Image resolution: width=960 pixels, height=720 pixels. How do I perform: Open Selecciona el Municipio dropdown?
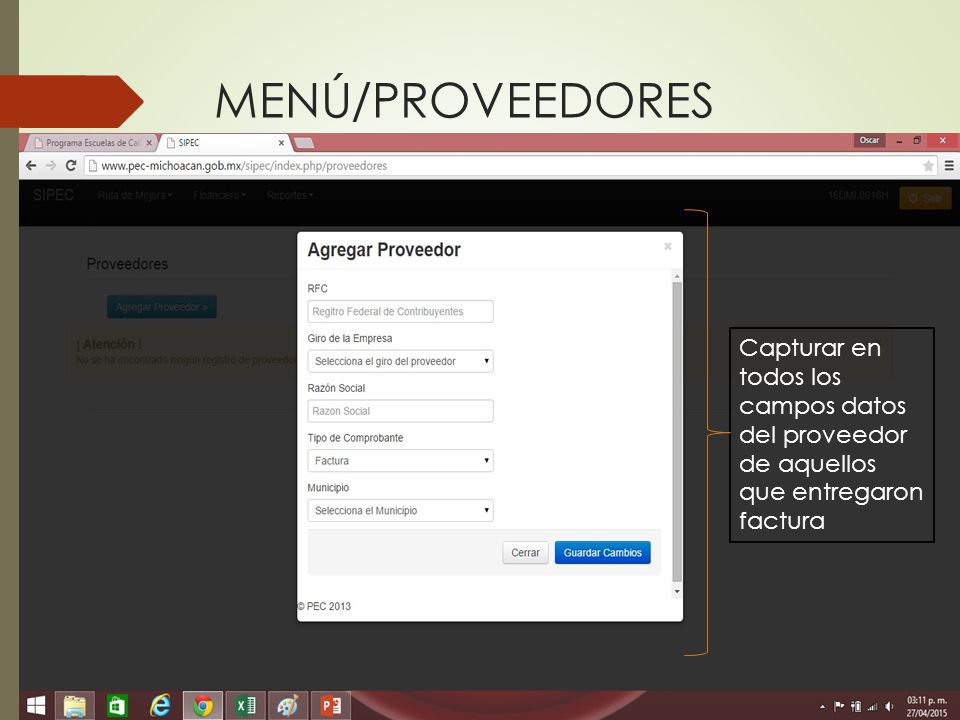[x=400, y=511]
